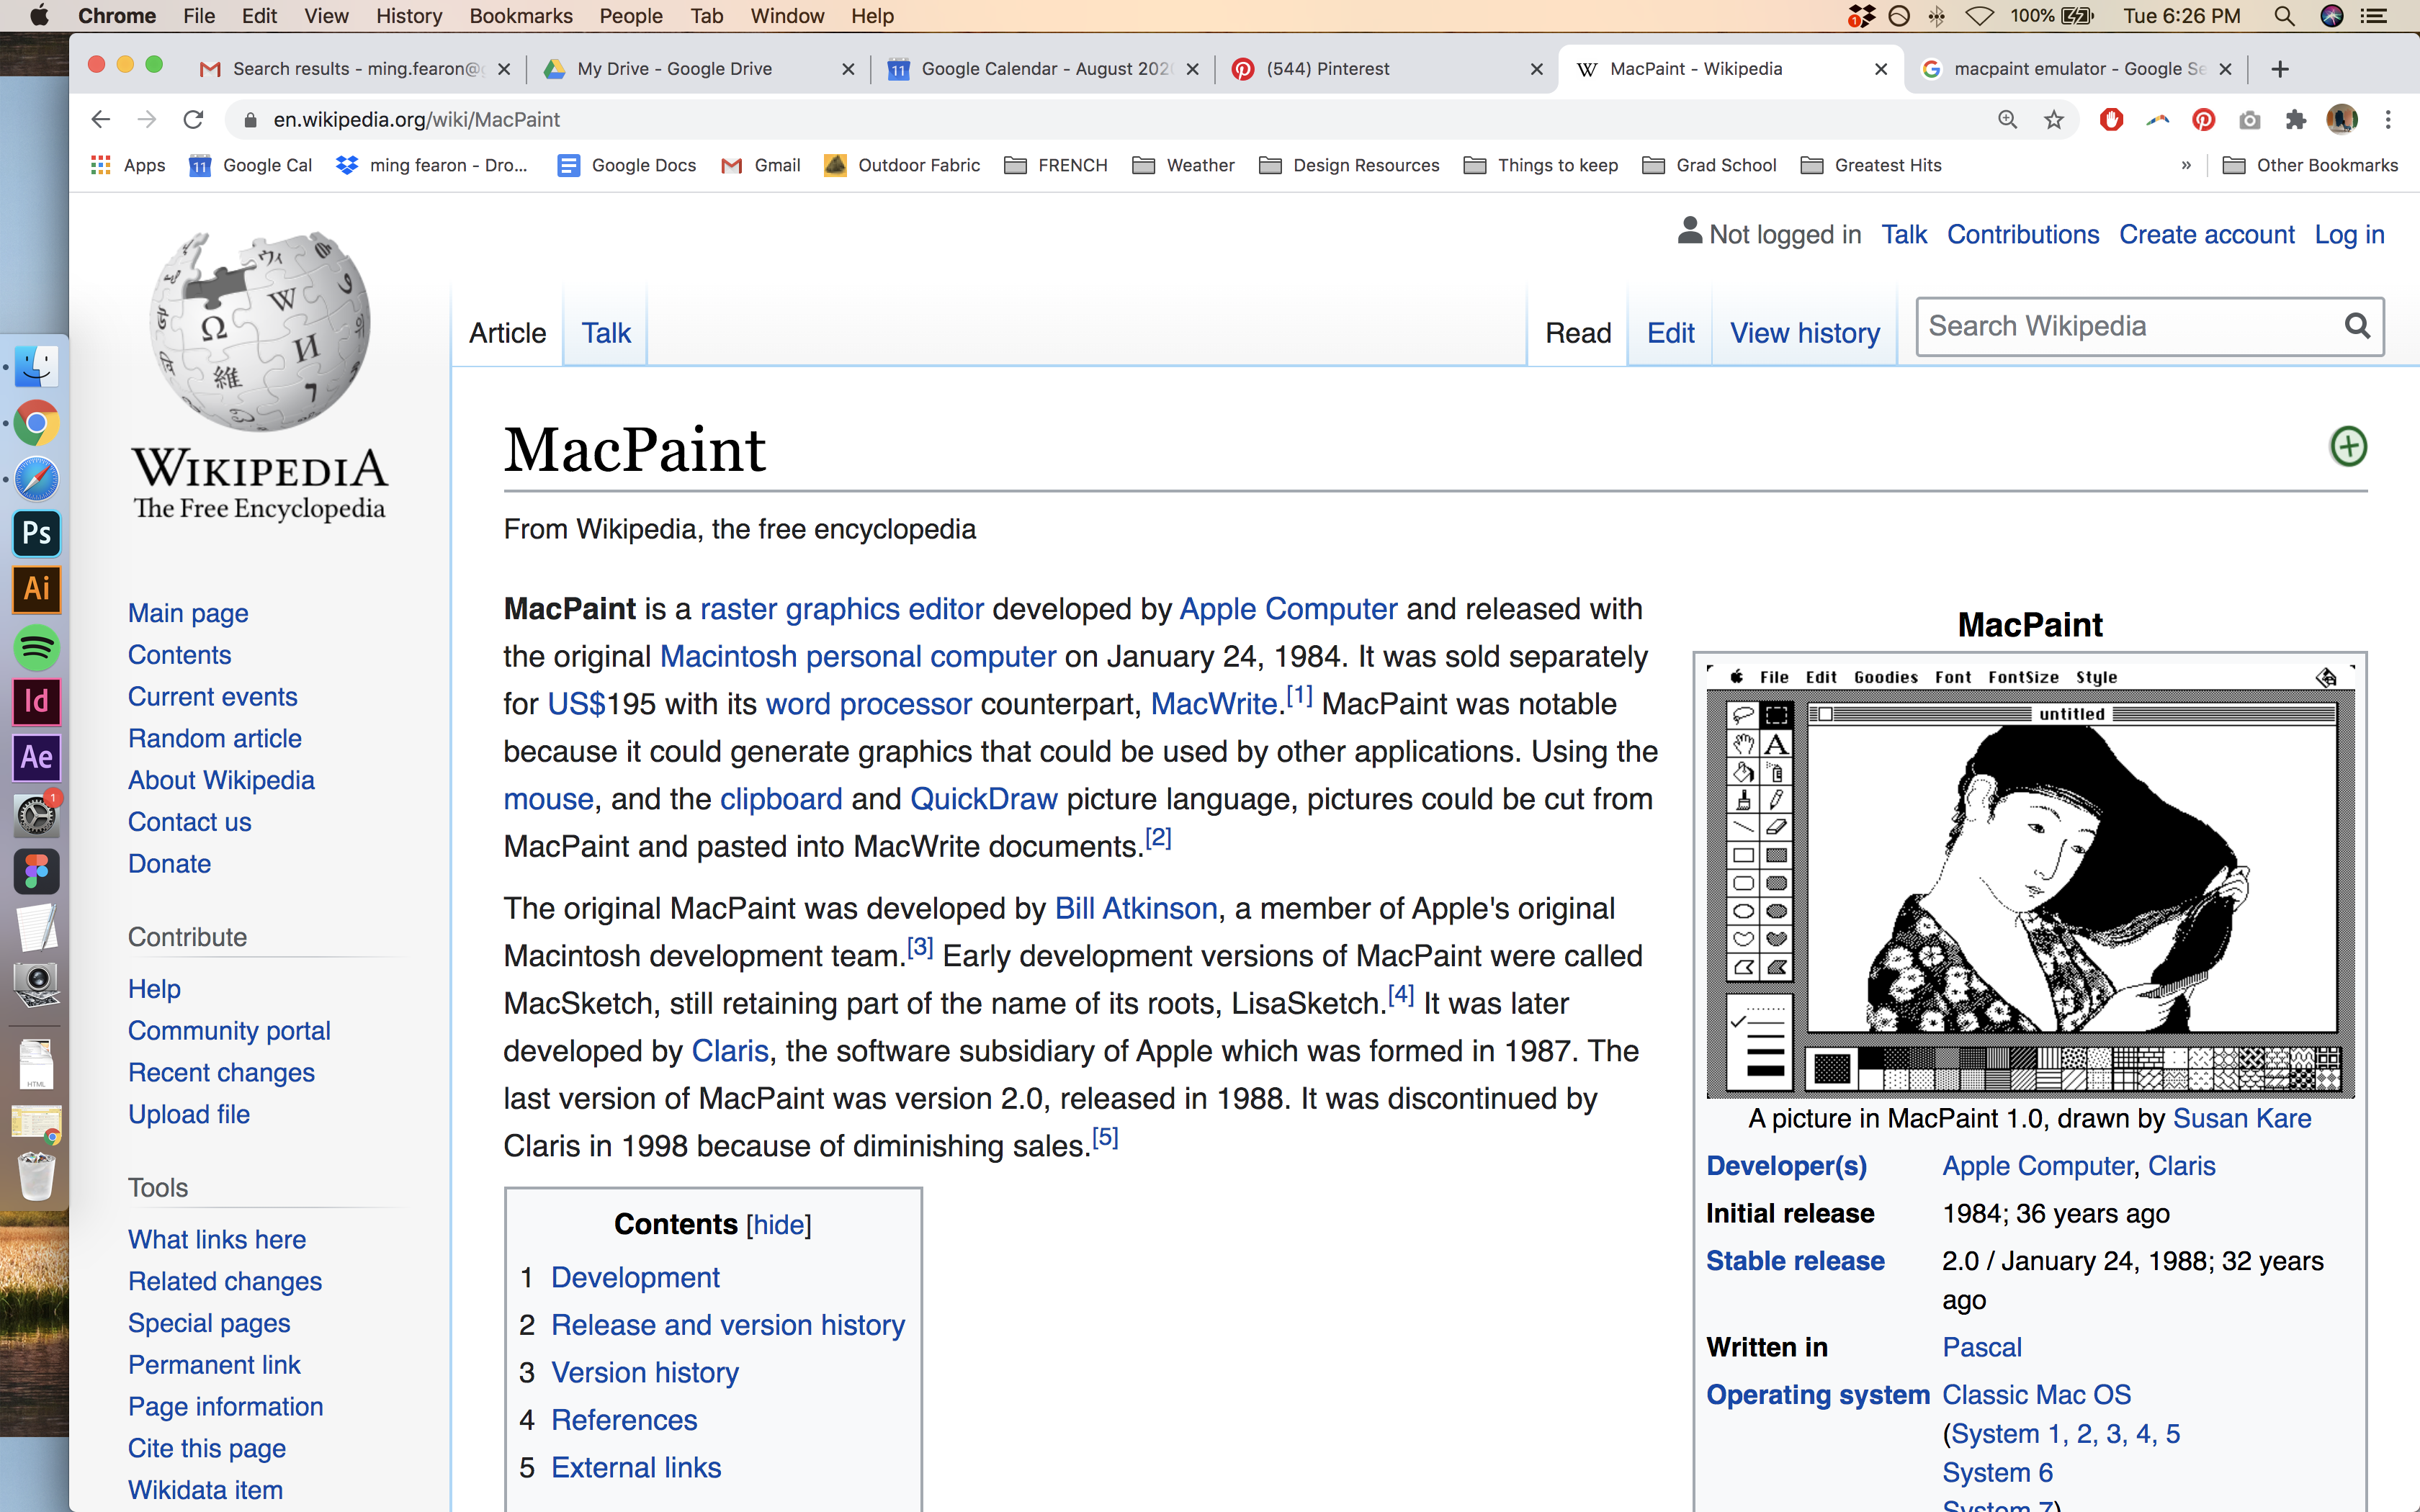2420x1512 pixels.
Task: Click the bookmark star icon in address bar
Action: tap(2053, 120)
